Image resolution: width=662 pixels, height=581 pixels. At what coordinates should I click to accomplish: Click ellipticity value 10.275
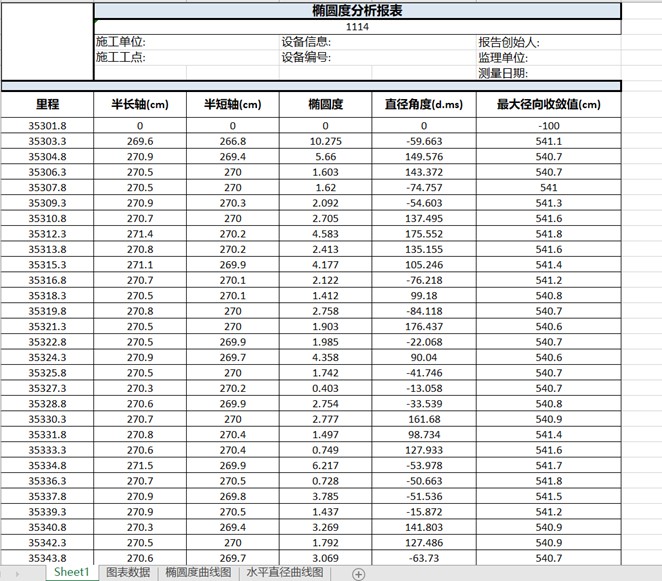point(326,141)
